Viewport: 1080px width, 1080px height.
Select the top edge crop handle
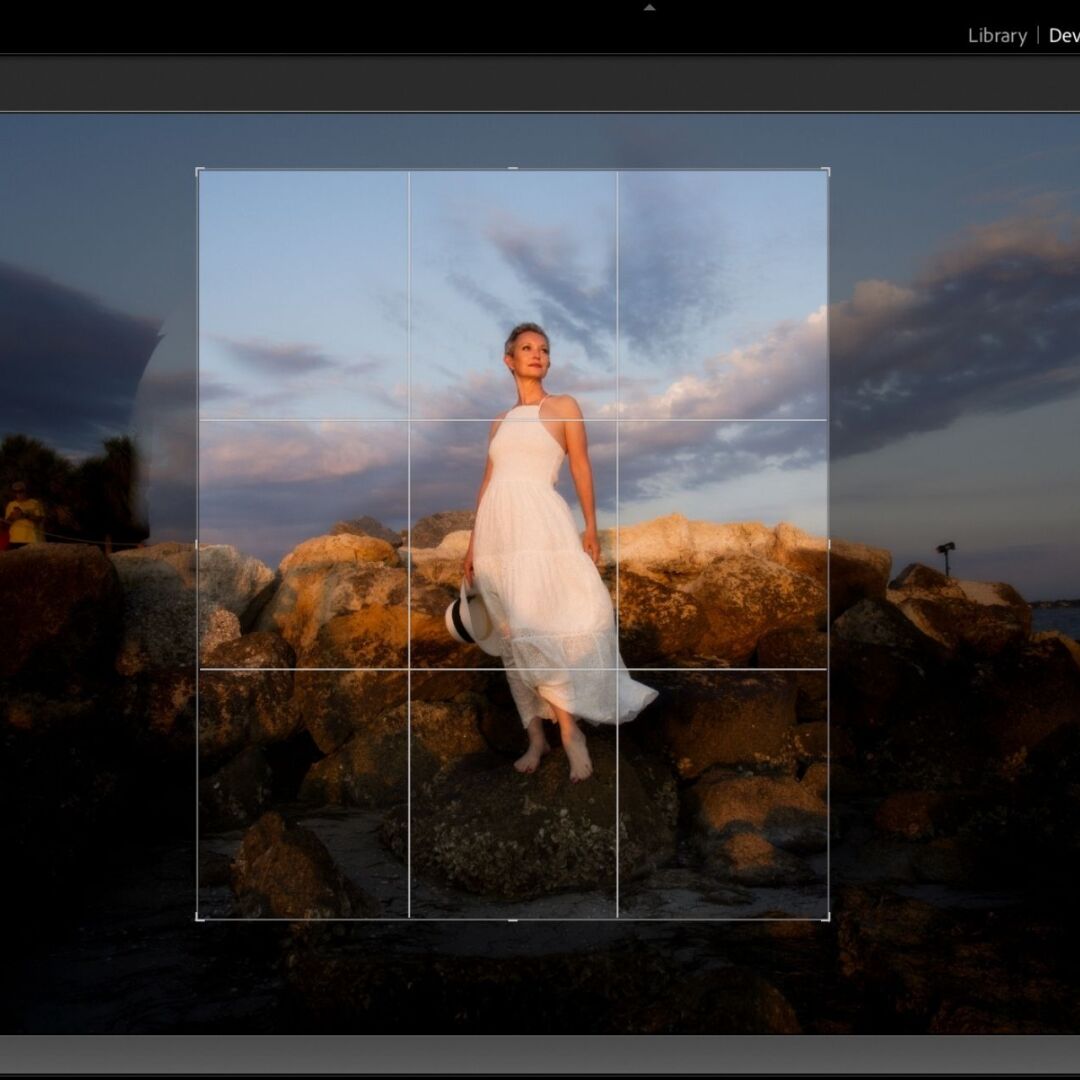point(512,167)
